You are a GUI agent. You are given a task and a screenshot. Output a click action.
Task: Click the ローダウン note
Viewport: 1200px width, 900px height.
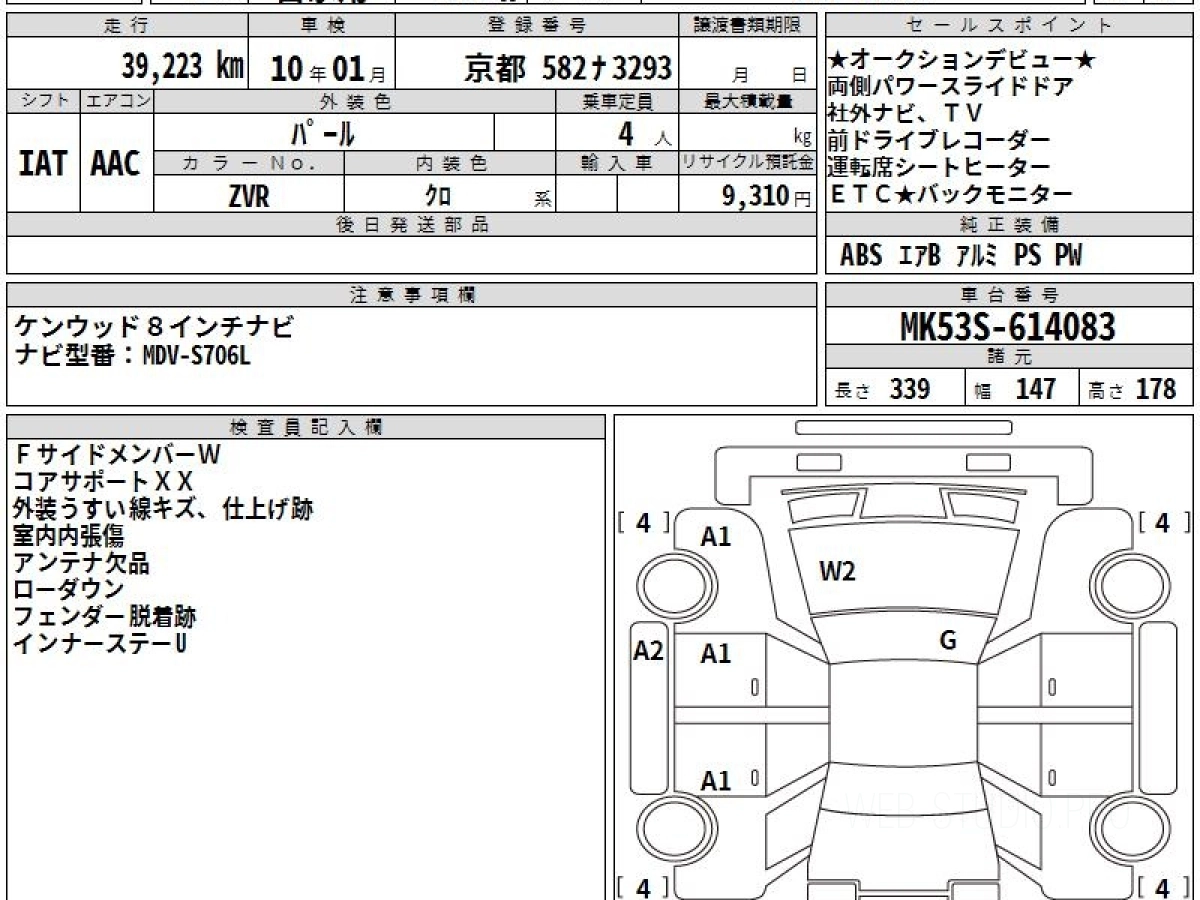69,590
